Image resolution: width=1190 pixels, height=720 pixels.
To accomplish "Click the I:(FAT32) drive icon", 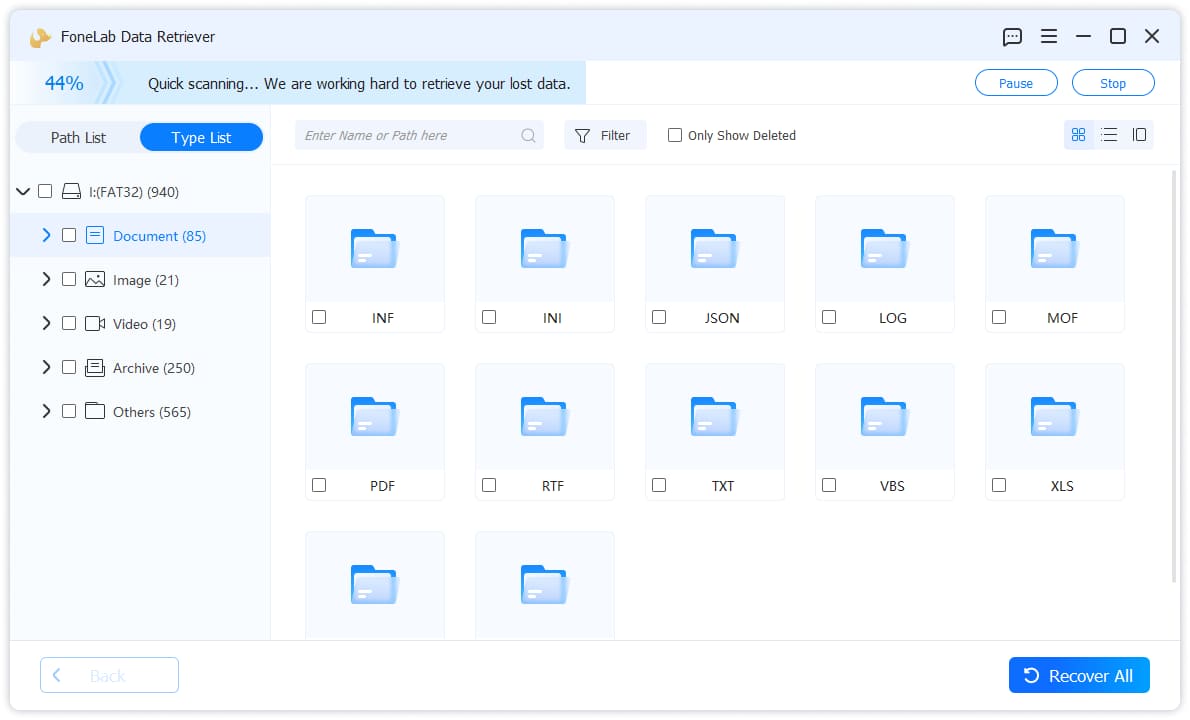I will pyautogui.click(x=71, y=191).
